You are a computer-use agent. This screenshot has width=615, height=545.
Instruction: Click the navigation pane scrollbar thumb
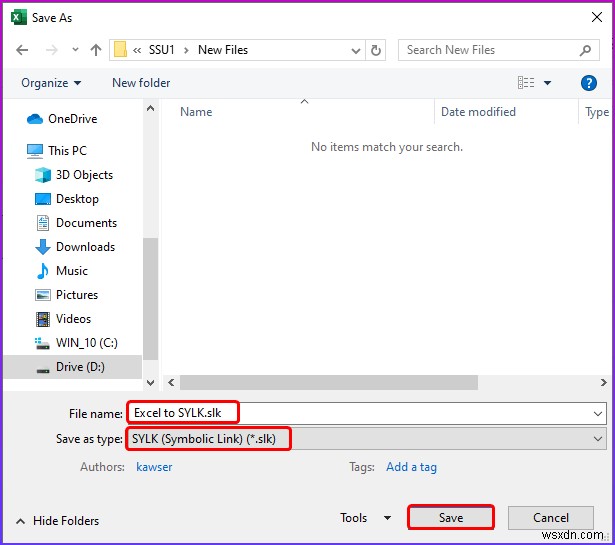[150, 299]
